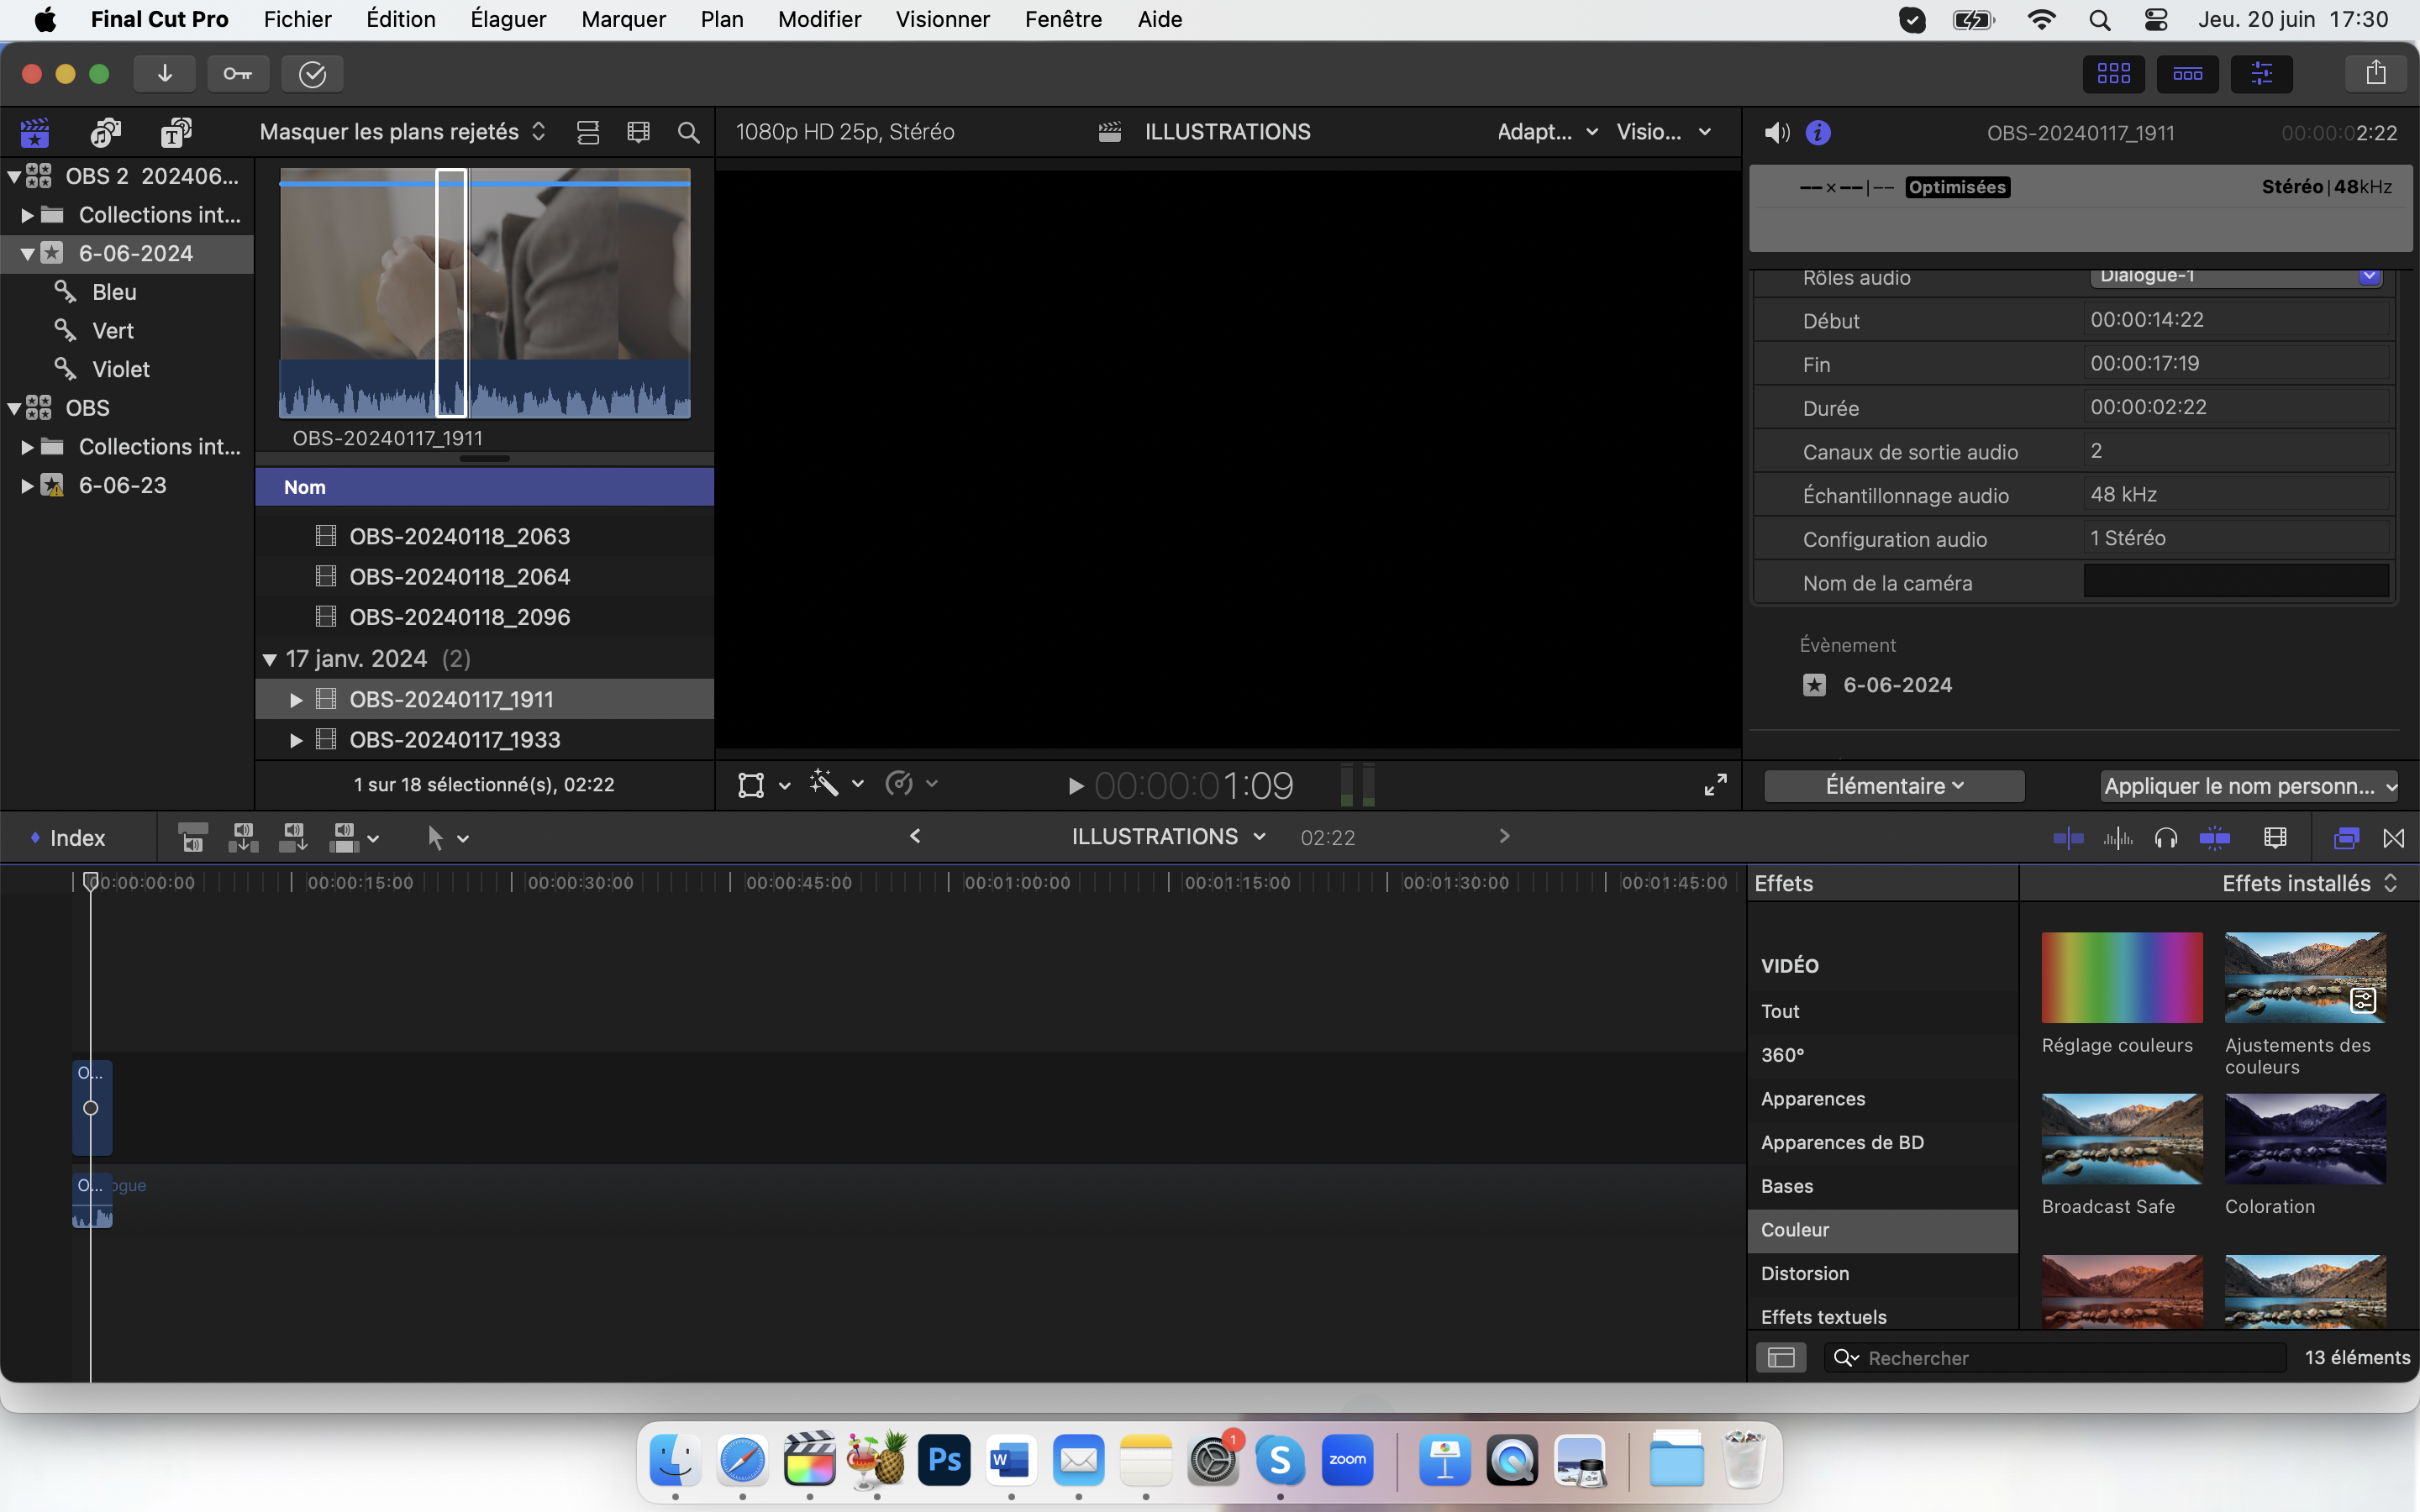Switch browser filmstrip/list view icon

pyautogui.click(x=638, y=132)
